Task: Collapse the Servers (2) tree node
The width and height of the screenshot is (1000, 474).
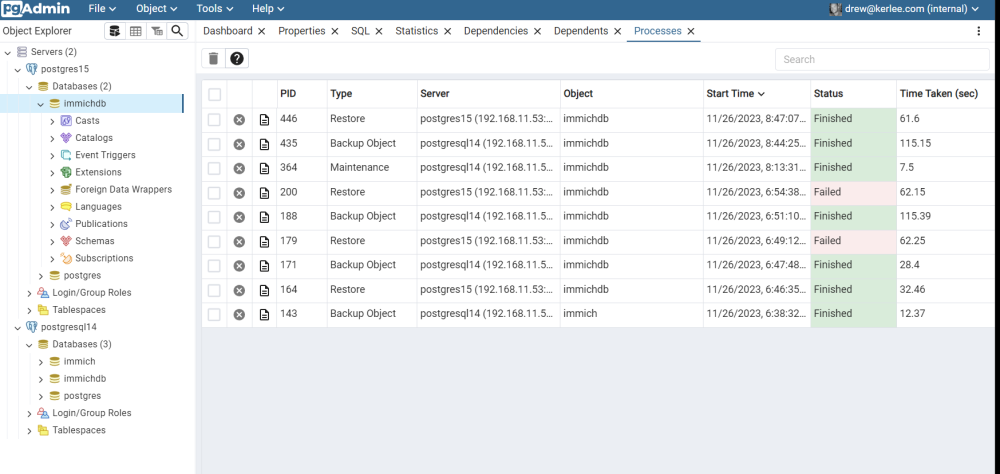Action: click(x=8, y=52)
